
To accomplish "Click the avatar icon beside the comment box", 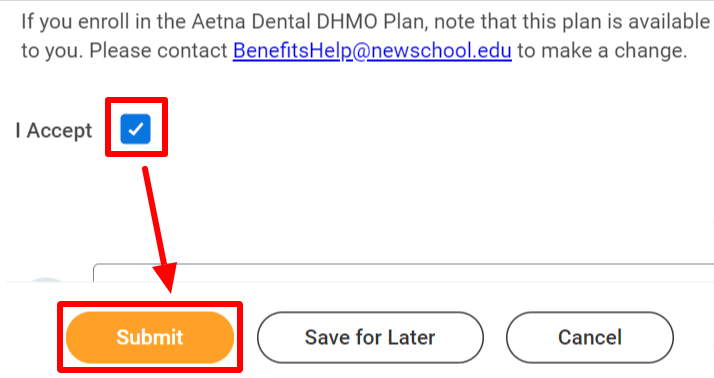I will 46,280.
